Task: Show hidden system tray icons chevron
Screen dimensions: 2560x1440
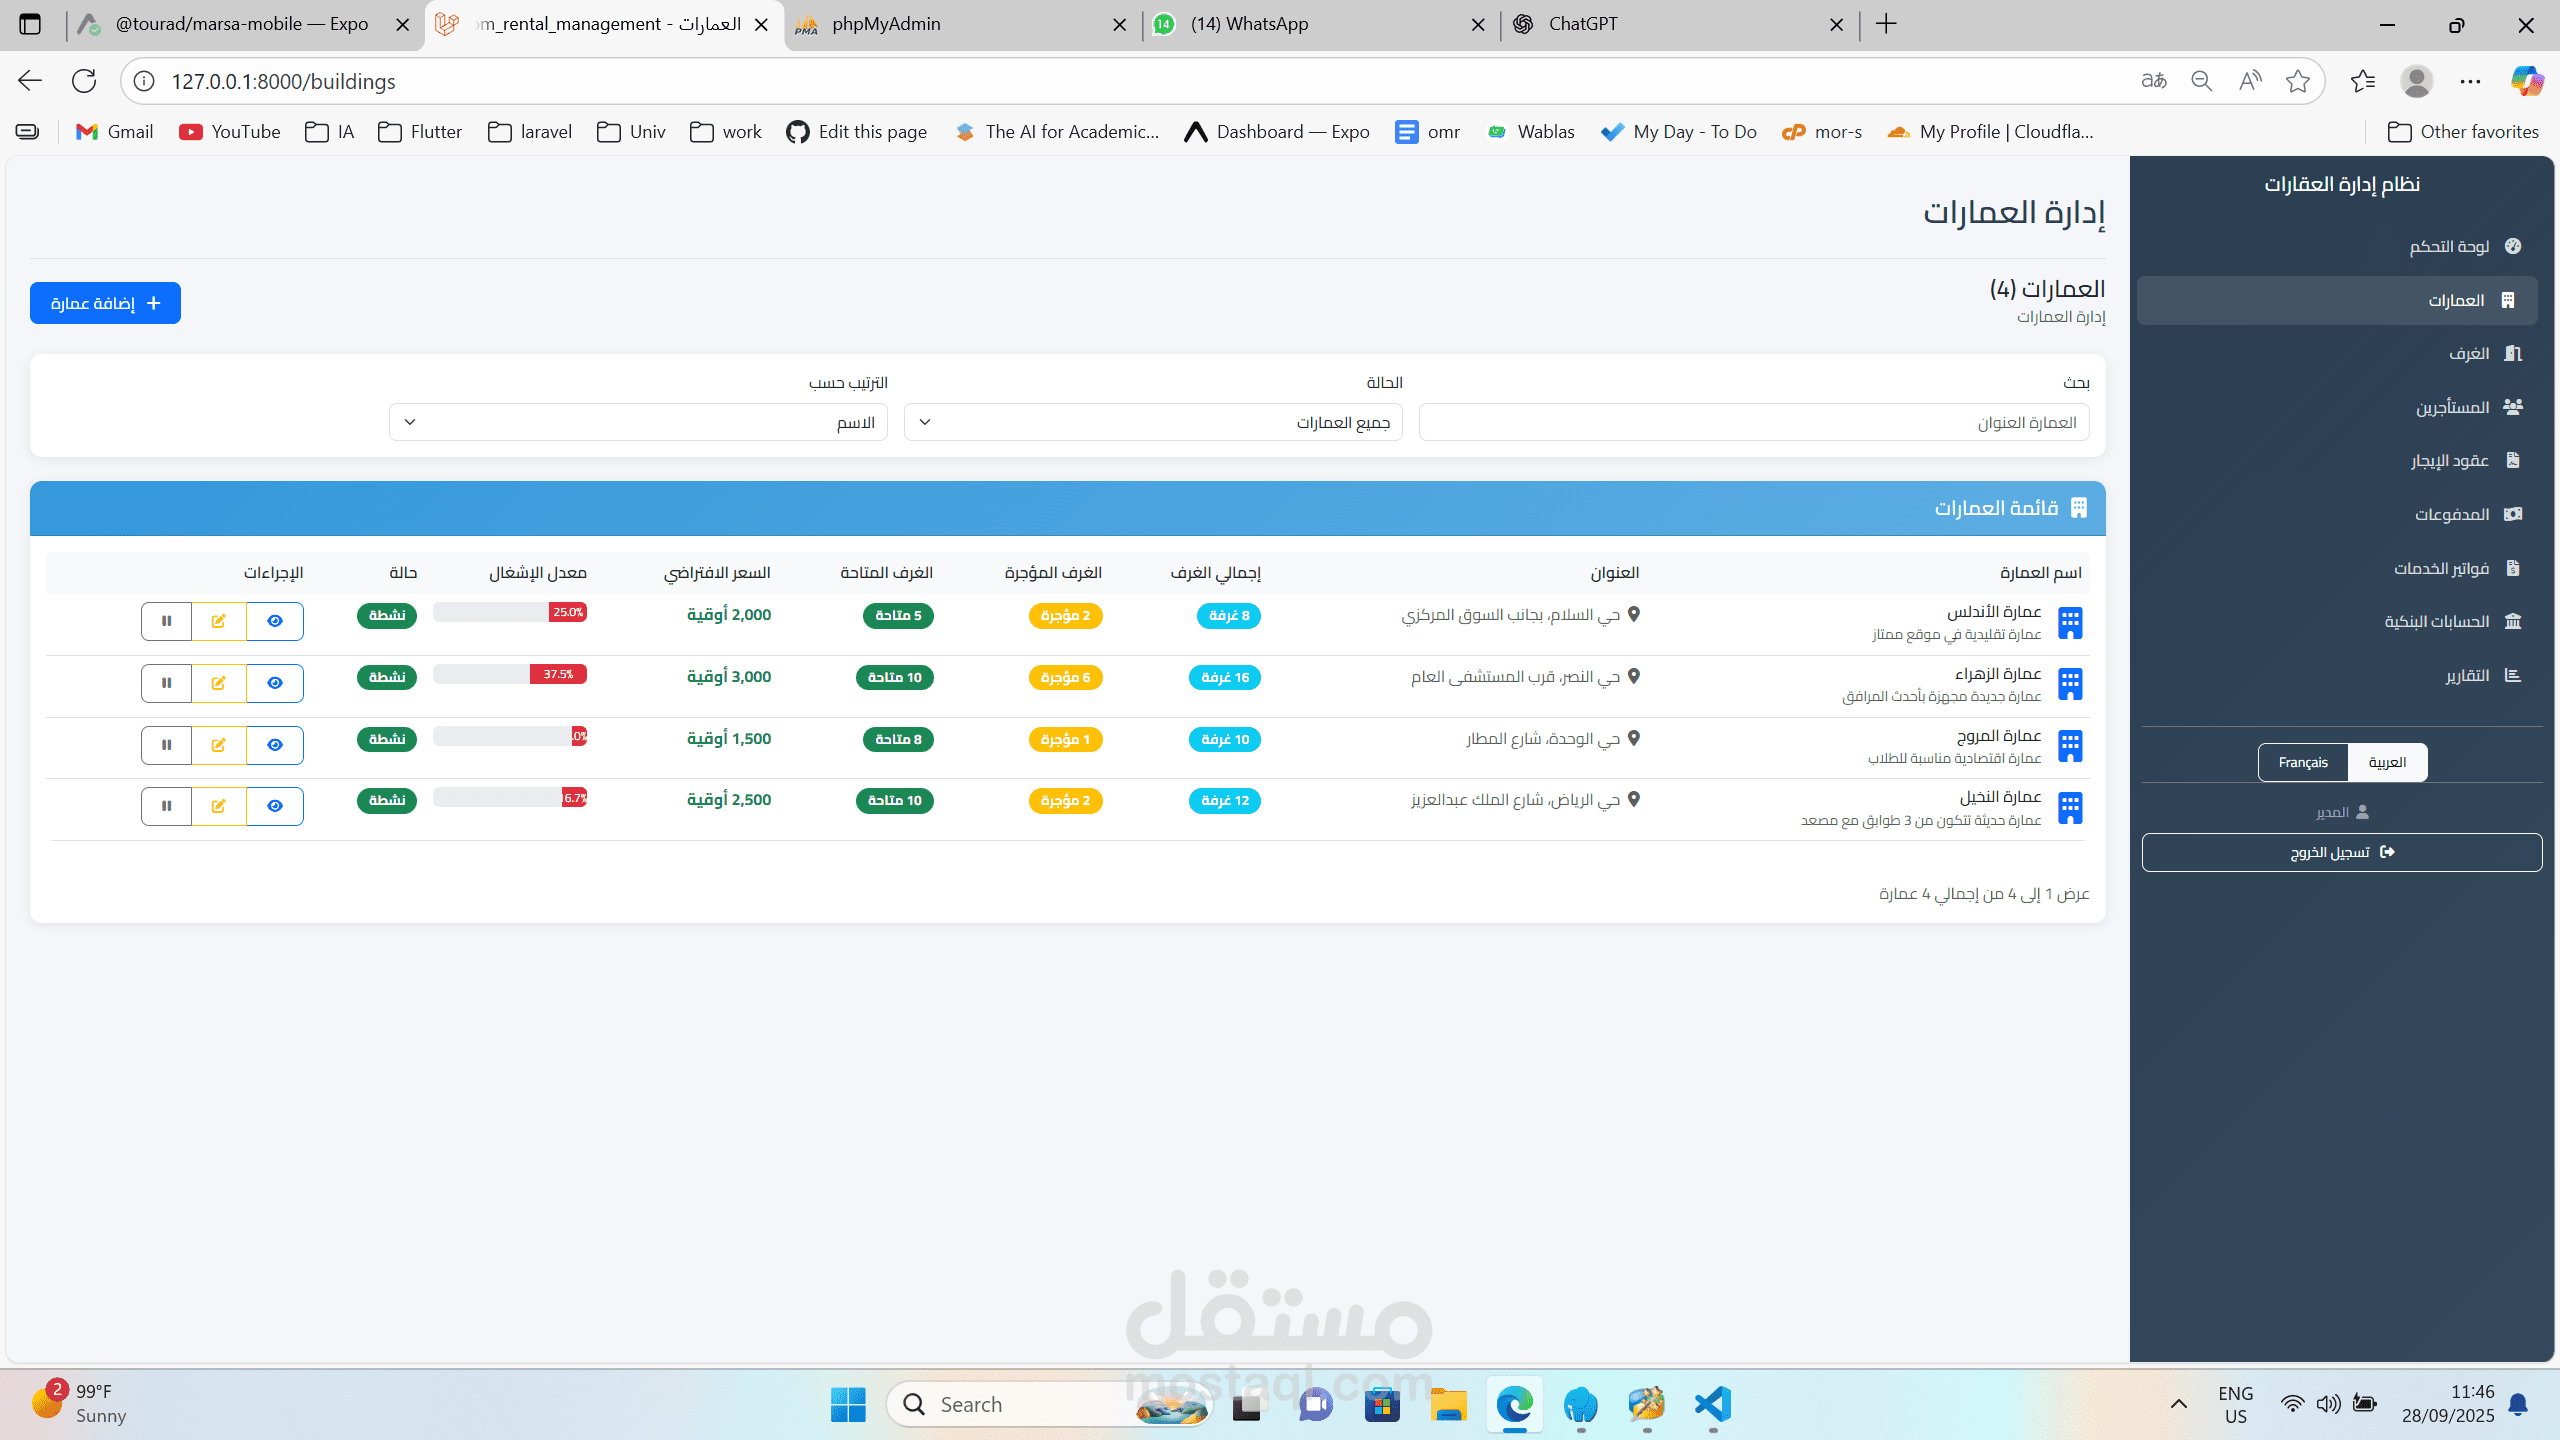Action: (2178, 1405)
